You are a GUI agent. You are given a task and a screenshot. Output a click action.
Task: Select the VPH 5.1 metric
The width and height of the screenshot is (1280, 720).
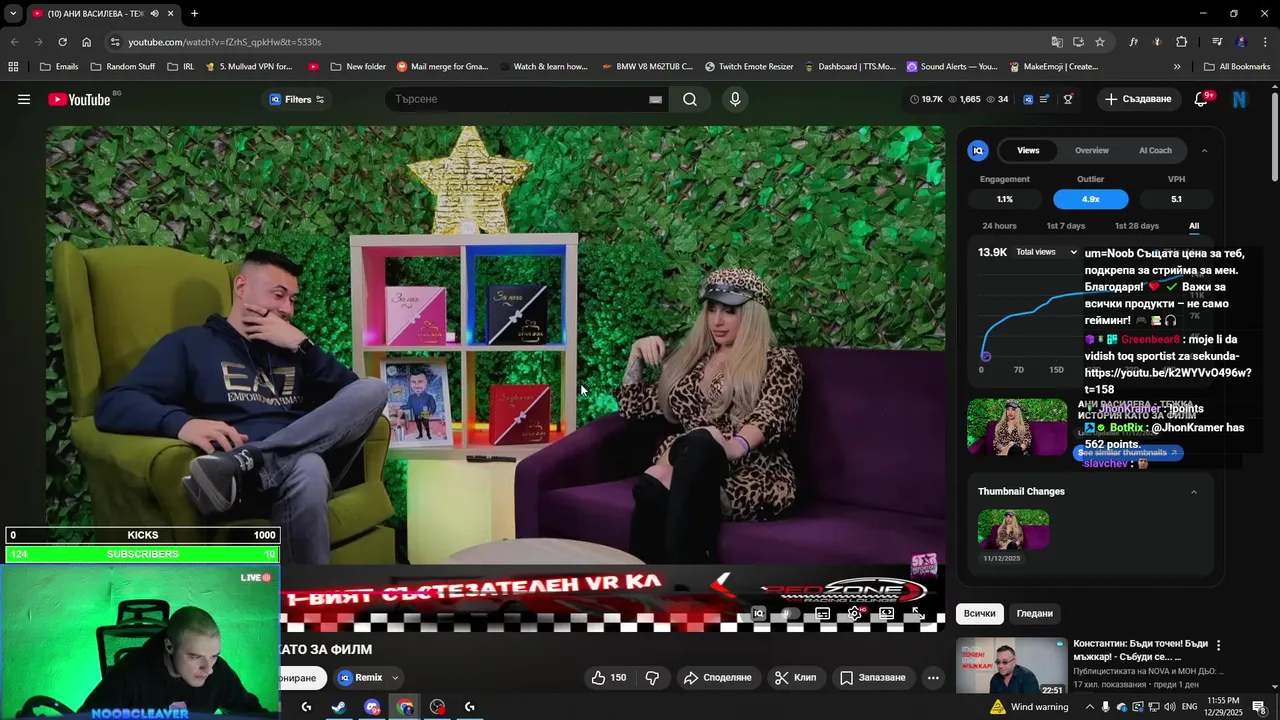(x=1176, y=199)
